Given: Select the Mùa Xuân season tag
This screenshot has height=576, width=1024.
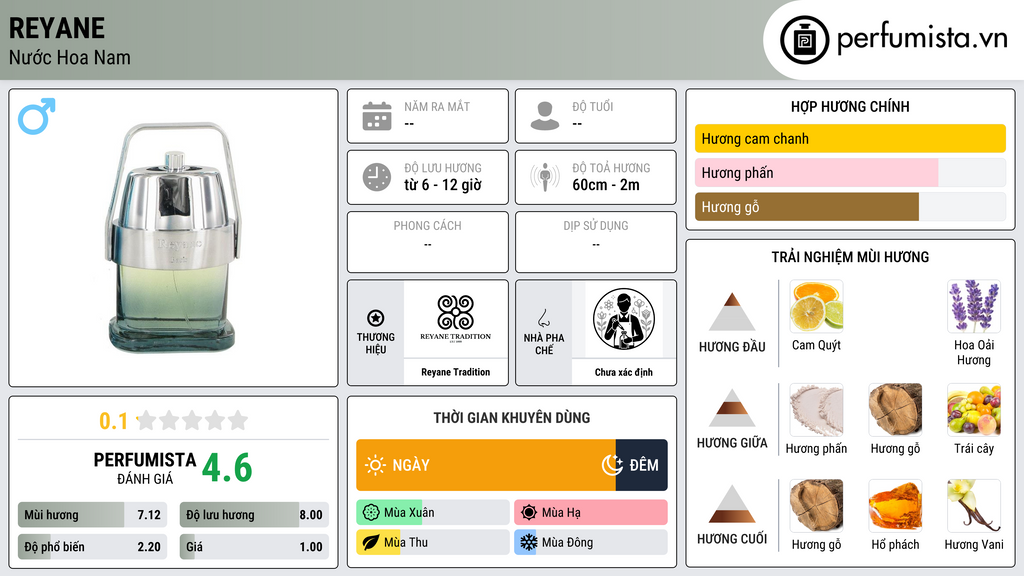Looking at the screenshot, I should coord(432,513).
